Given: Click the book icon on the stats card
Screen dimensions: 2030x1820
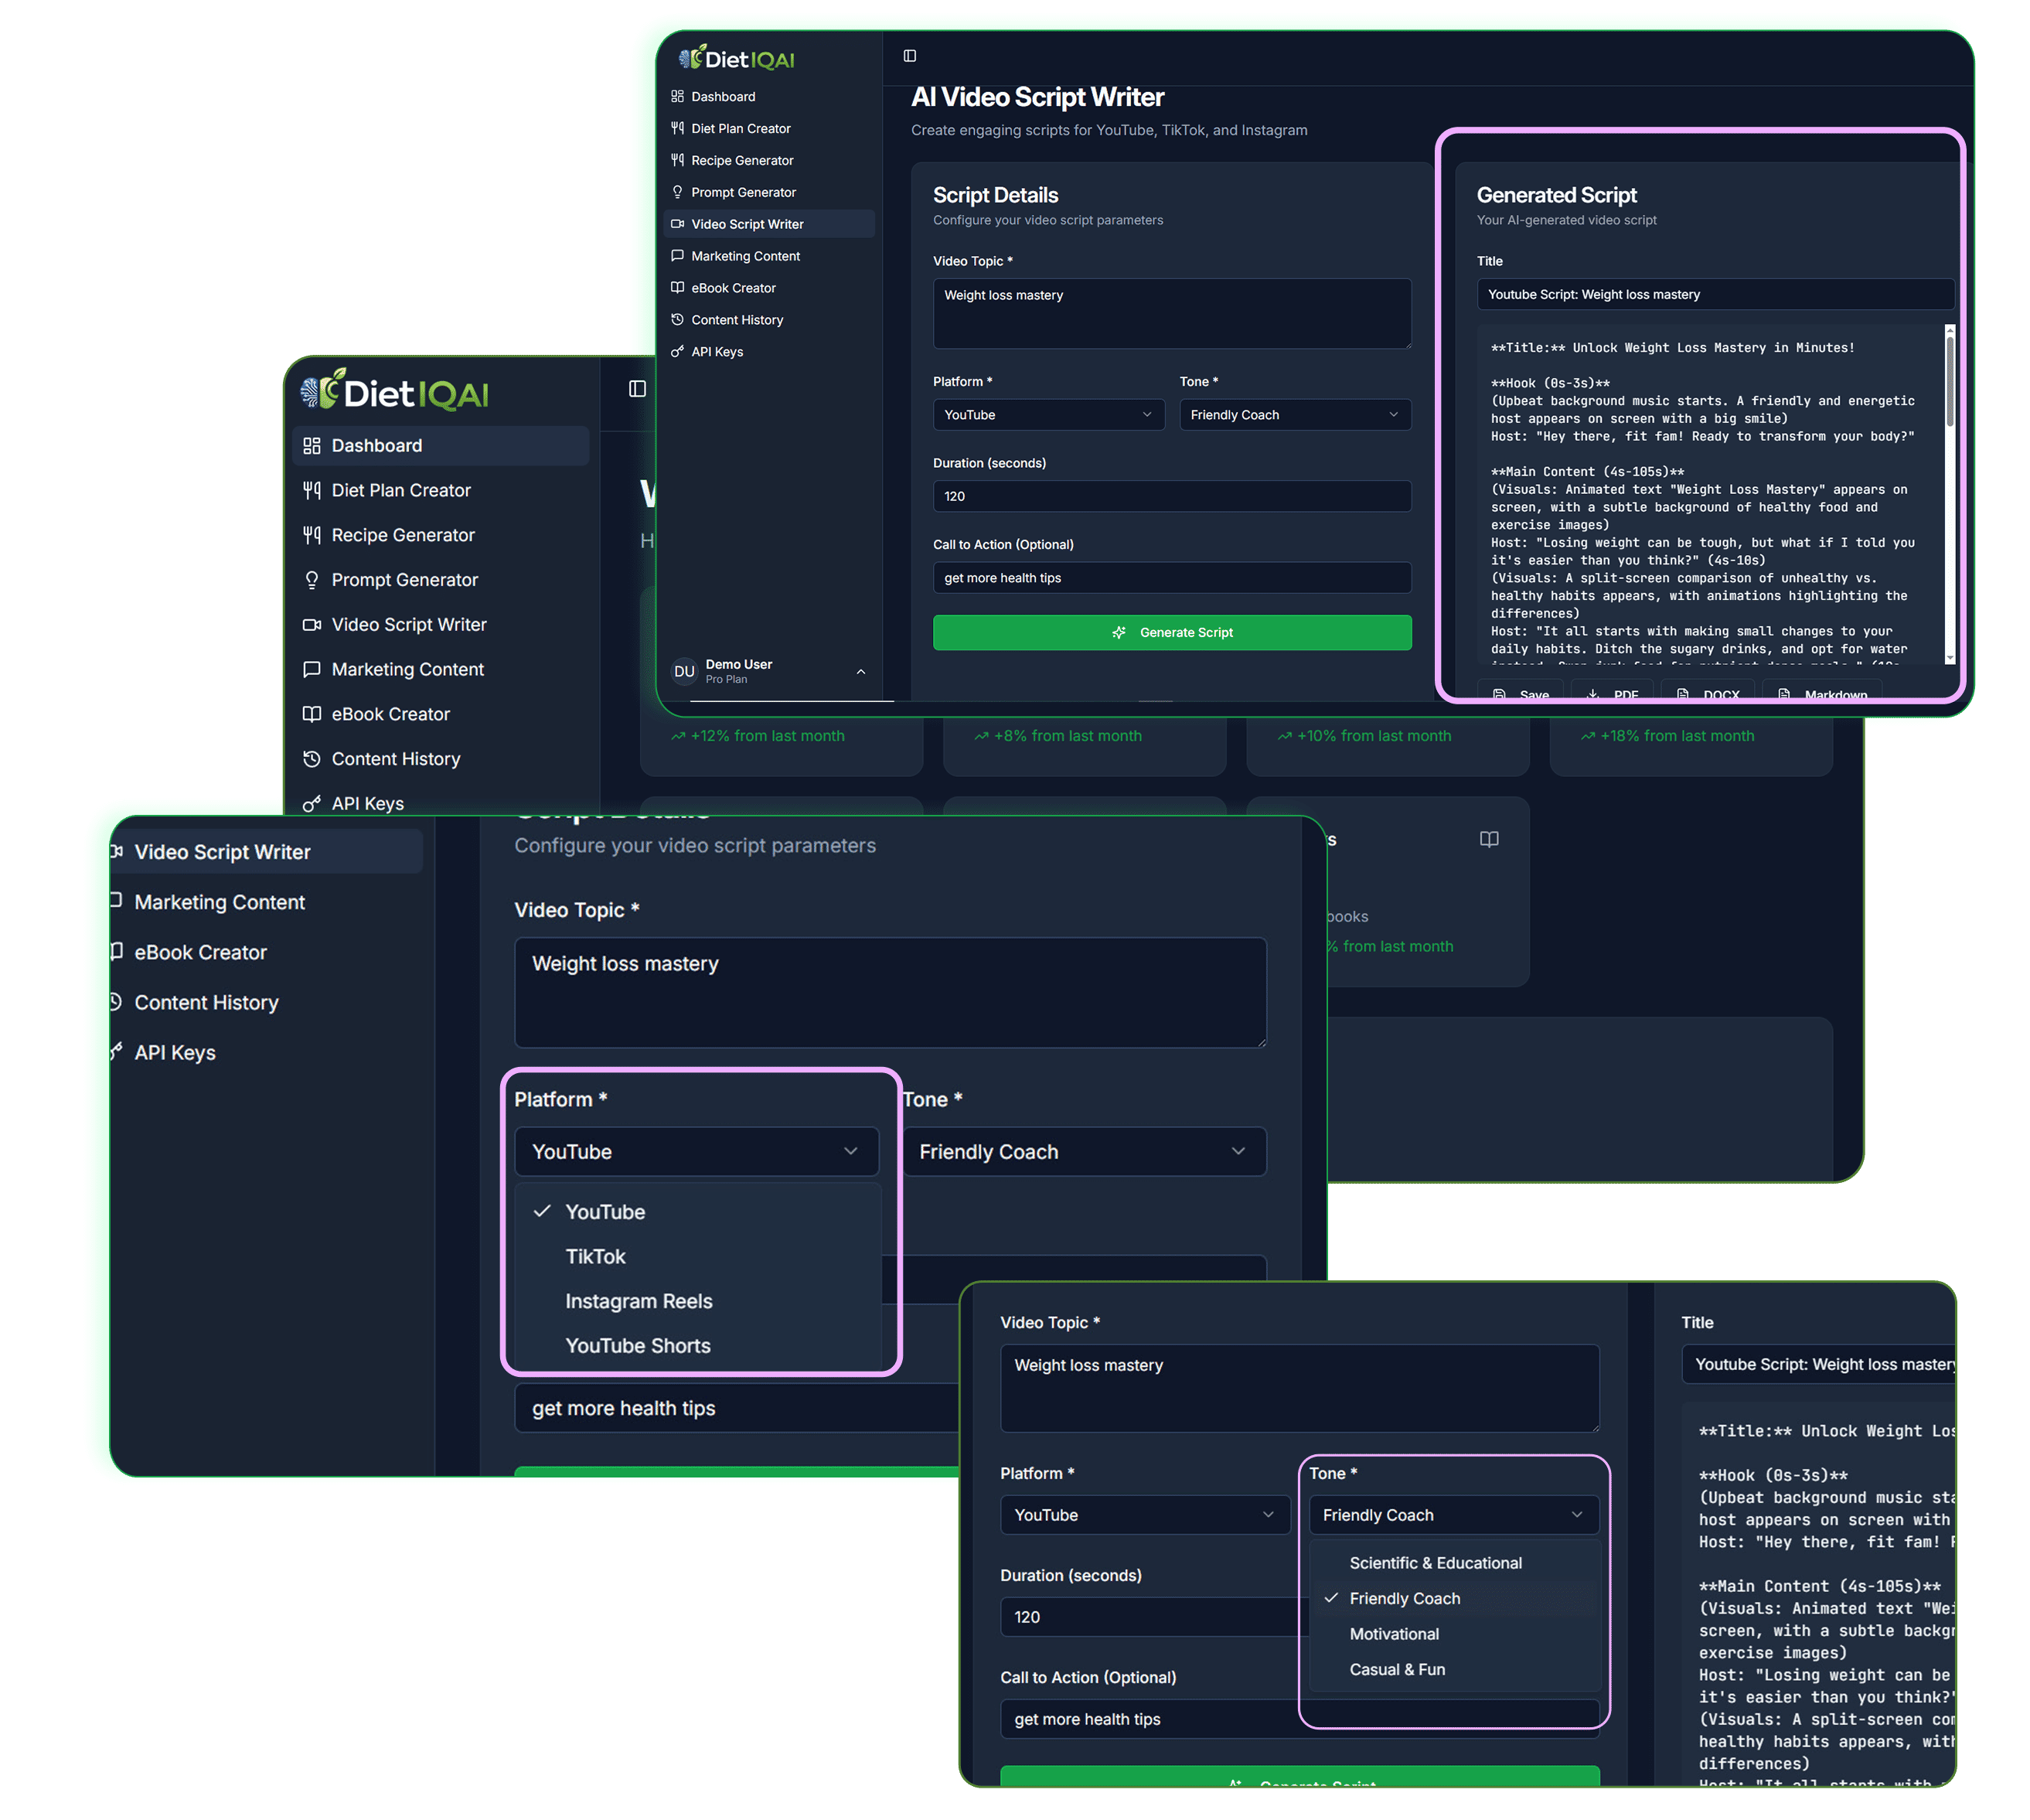Looking at the screenshot, I should [x=1489, y=839].
